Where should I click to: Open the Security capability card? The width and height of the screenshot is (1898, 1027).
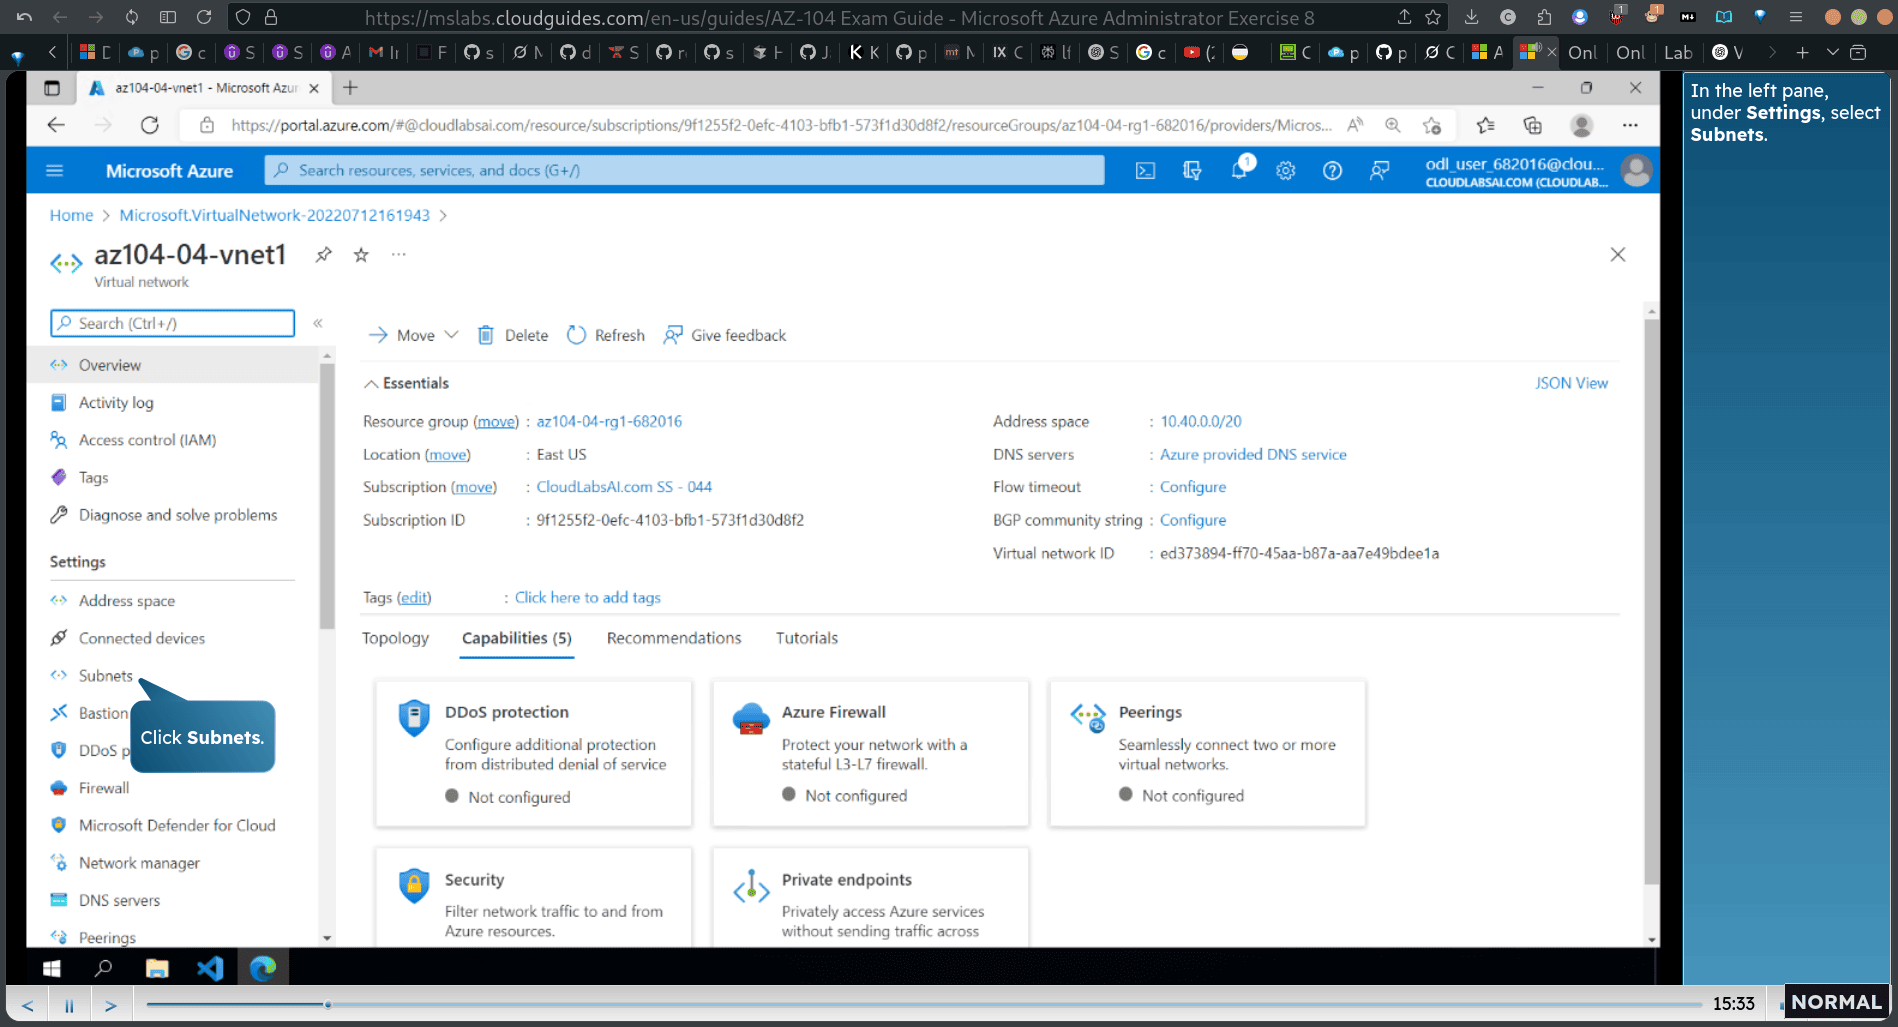point(533,897)
